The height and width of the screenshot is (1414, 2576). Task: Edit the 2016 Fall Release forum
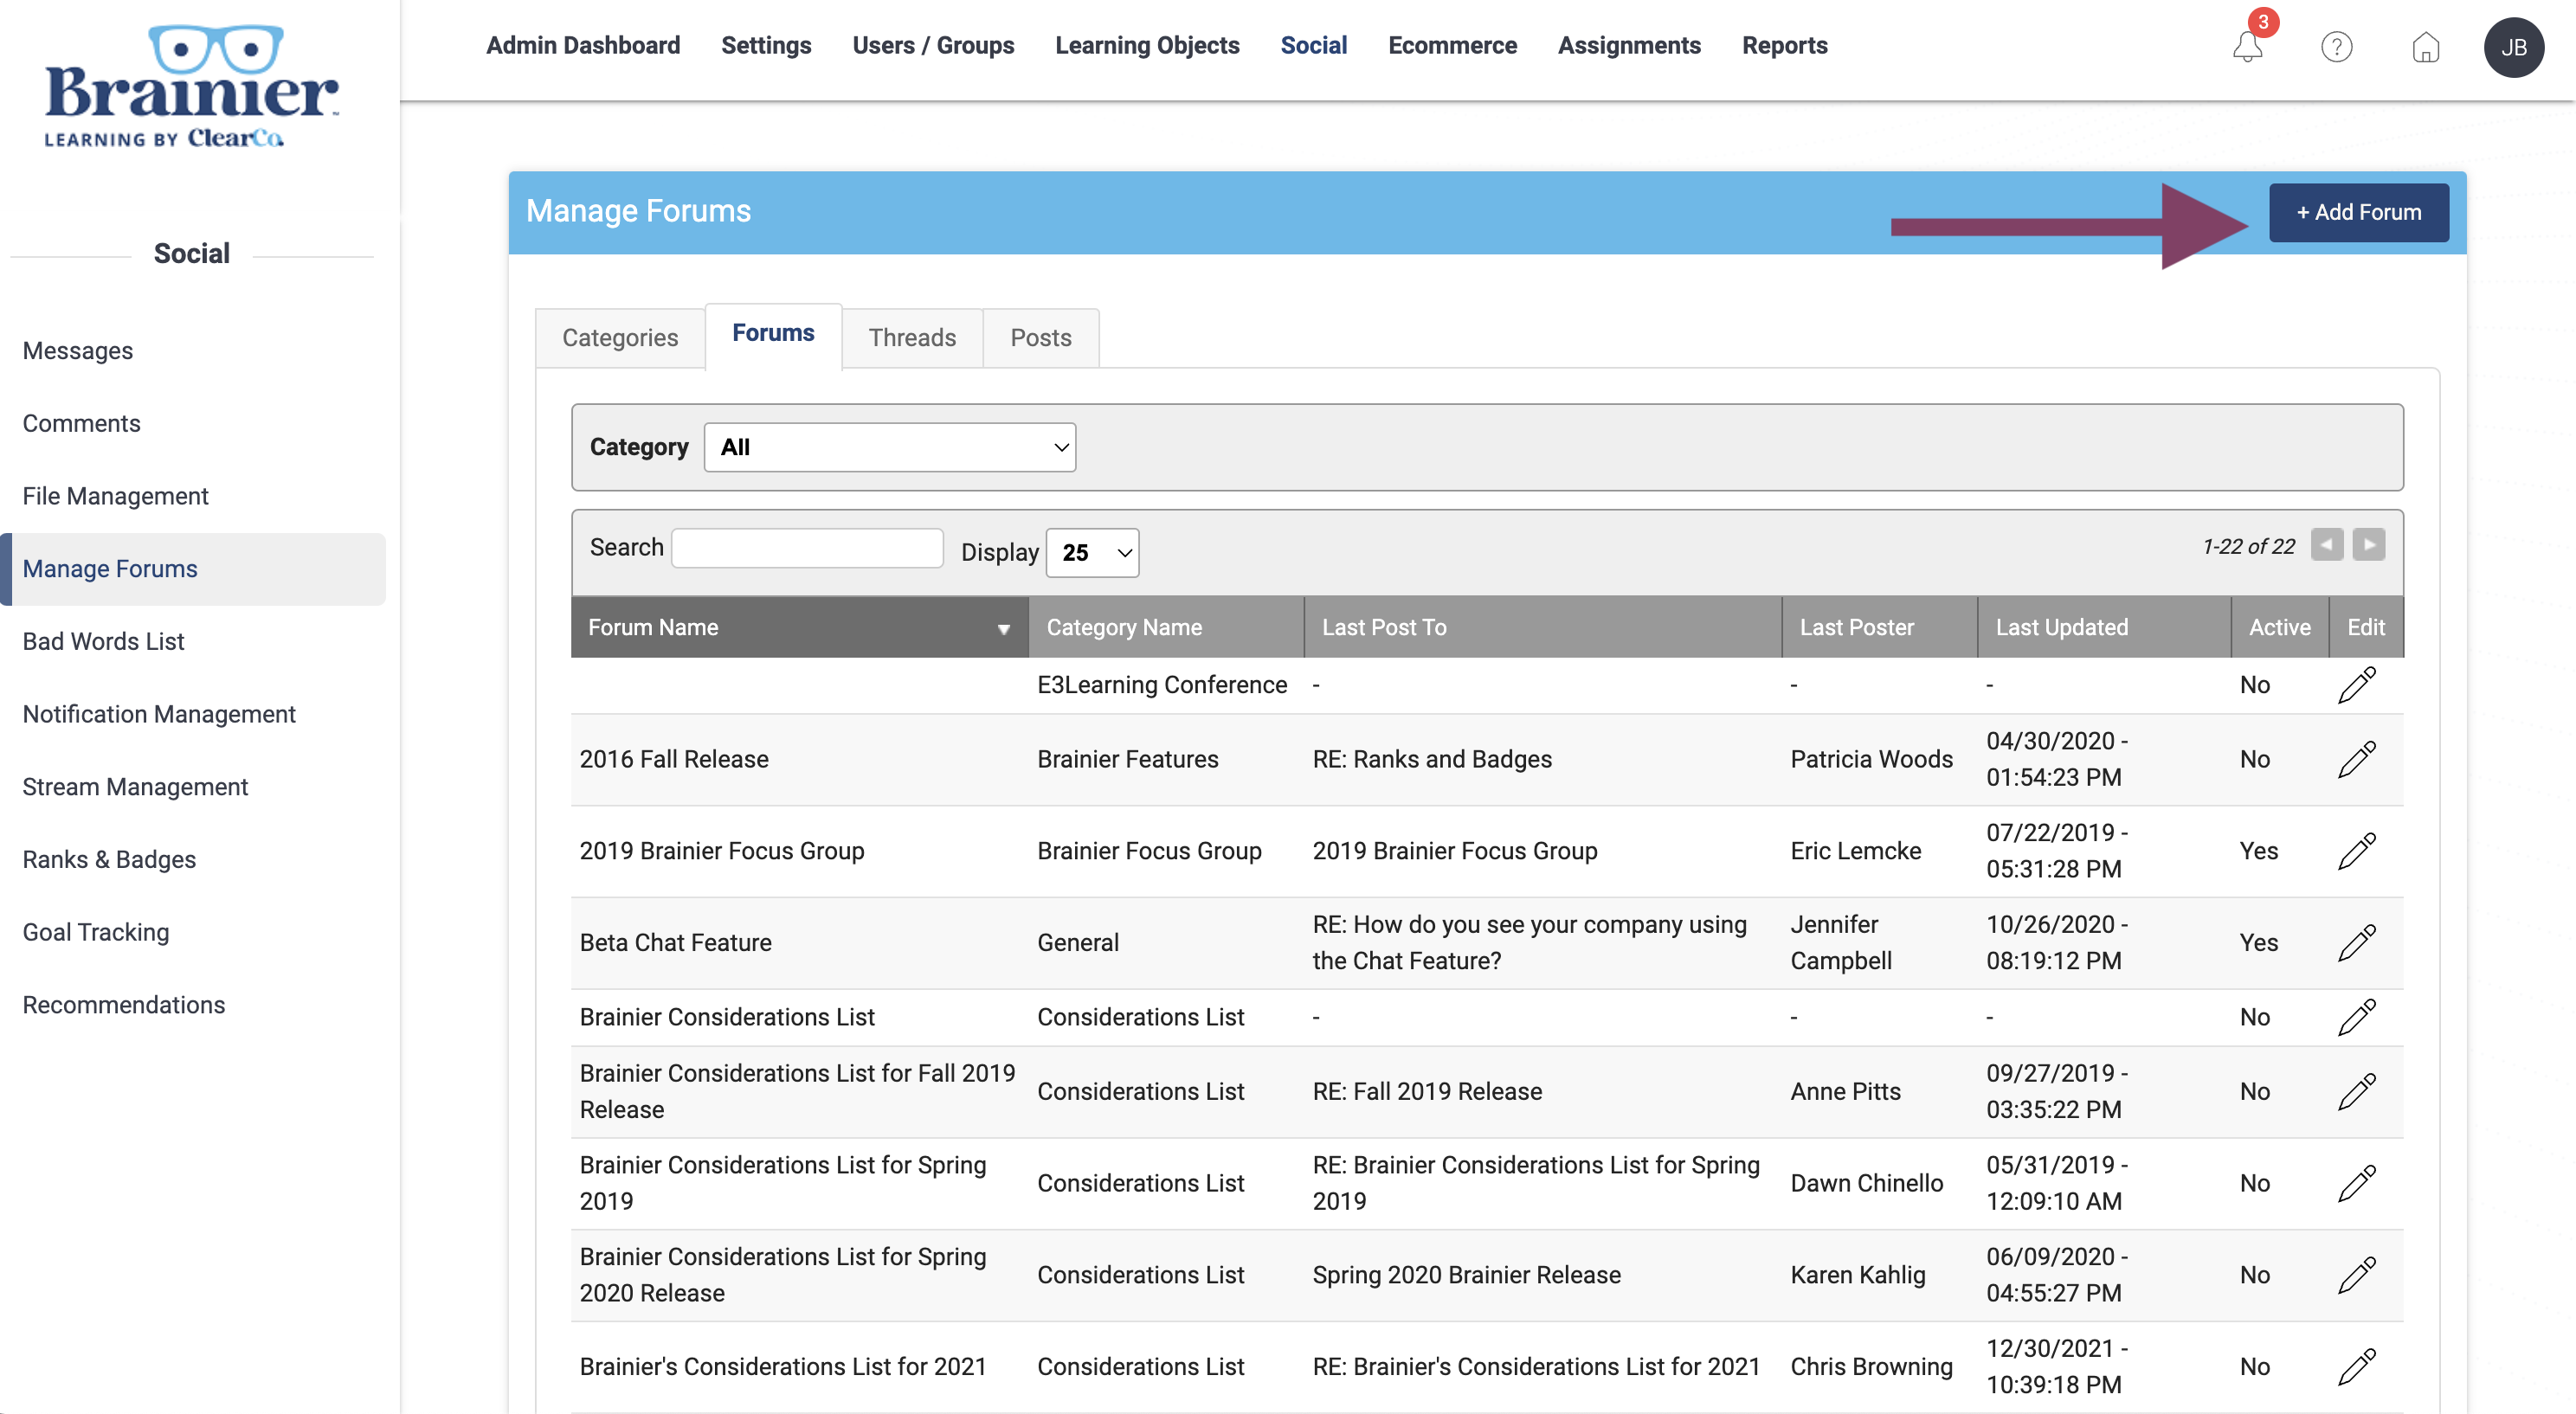(x=2356, y=759)
